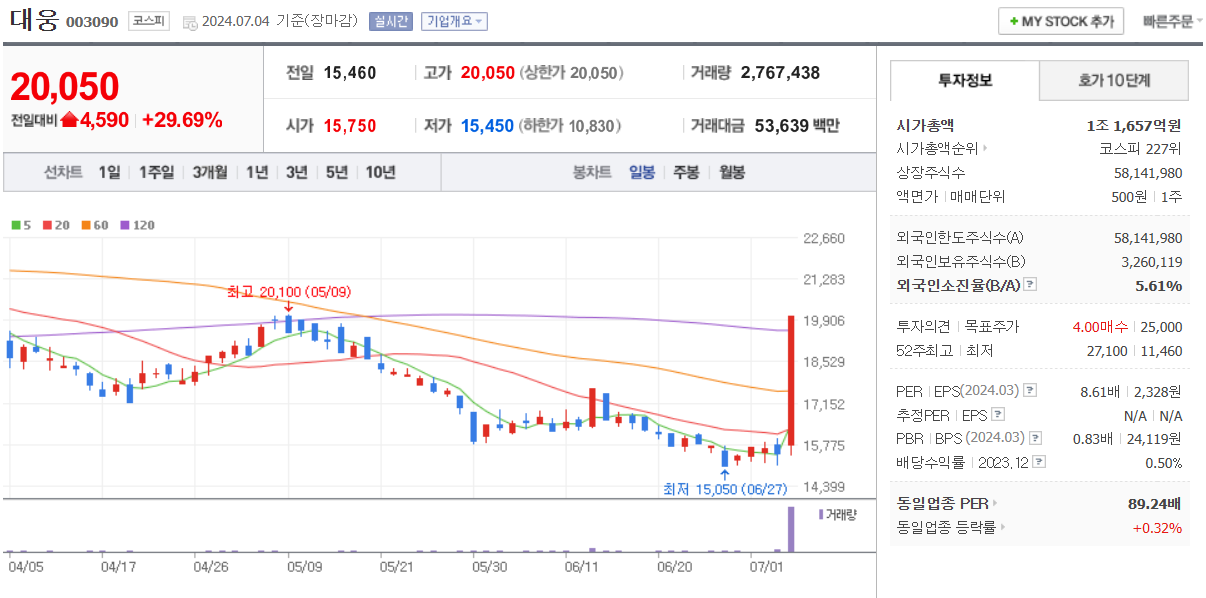Select the 1년 line chart period

coord(257,172)
